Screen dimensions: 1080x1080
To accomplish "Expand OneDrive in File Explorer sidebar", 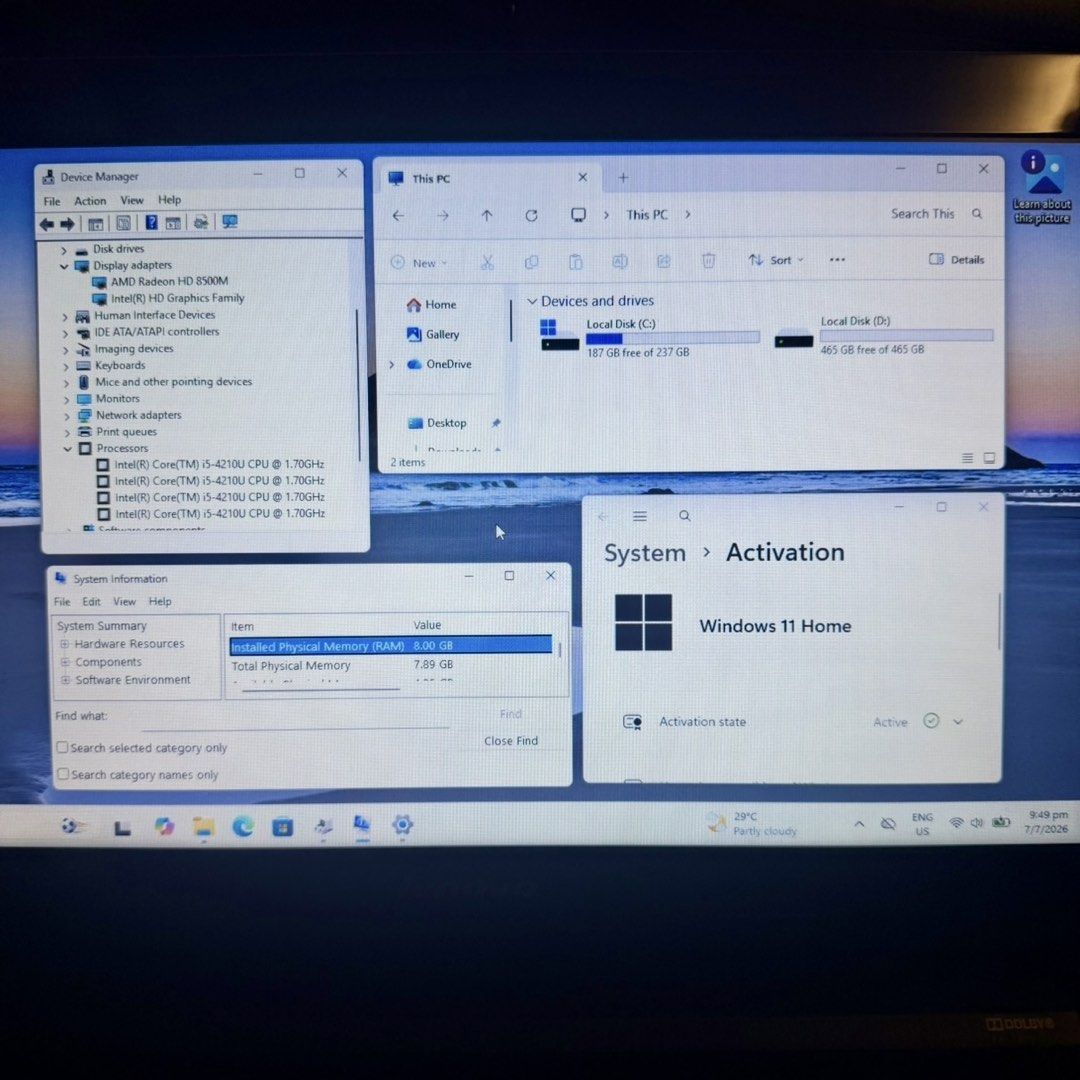I will point(392,364).
